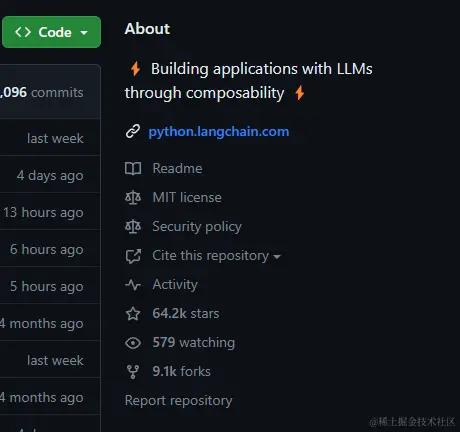Click the About heading
This screenshot has height=432, width=460.
(x=147, y=29)
